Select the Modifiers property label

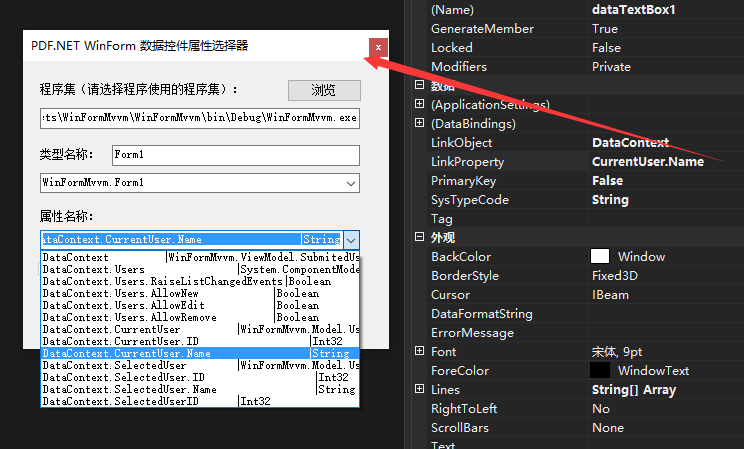pos(459,67)
